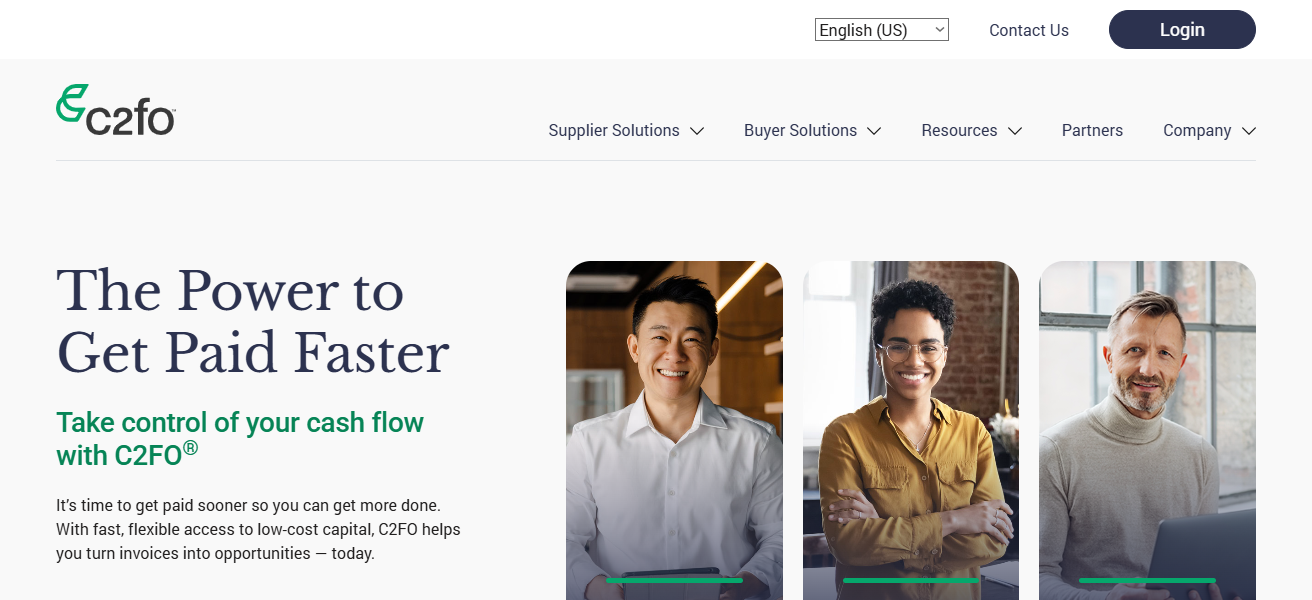
Task: Click the language selector's down arrow
Action: pos(939,30)
